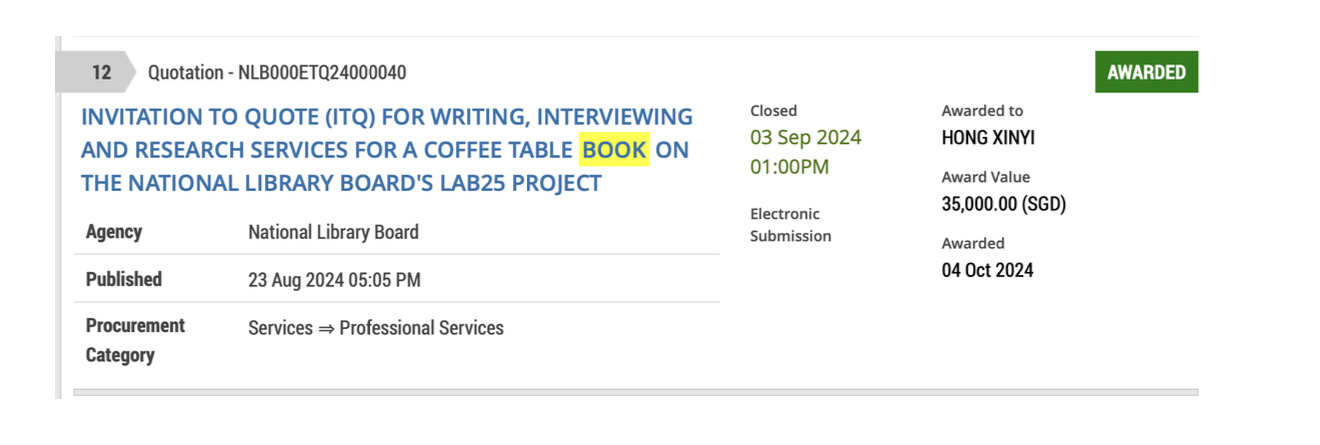The height and width of the screenshot is (445, 1320).
Task: Click the Awarded date label
Action: click(x=973, y=243)
